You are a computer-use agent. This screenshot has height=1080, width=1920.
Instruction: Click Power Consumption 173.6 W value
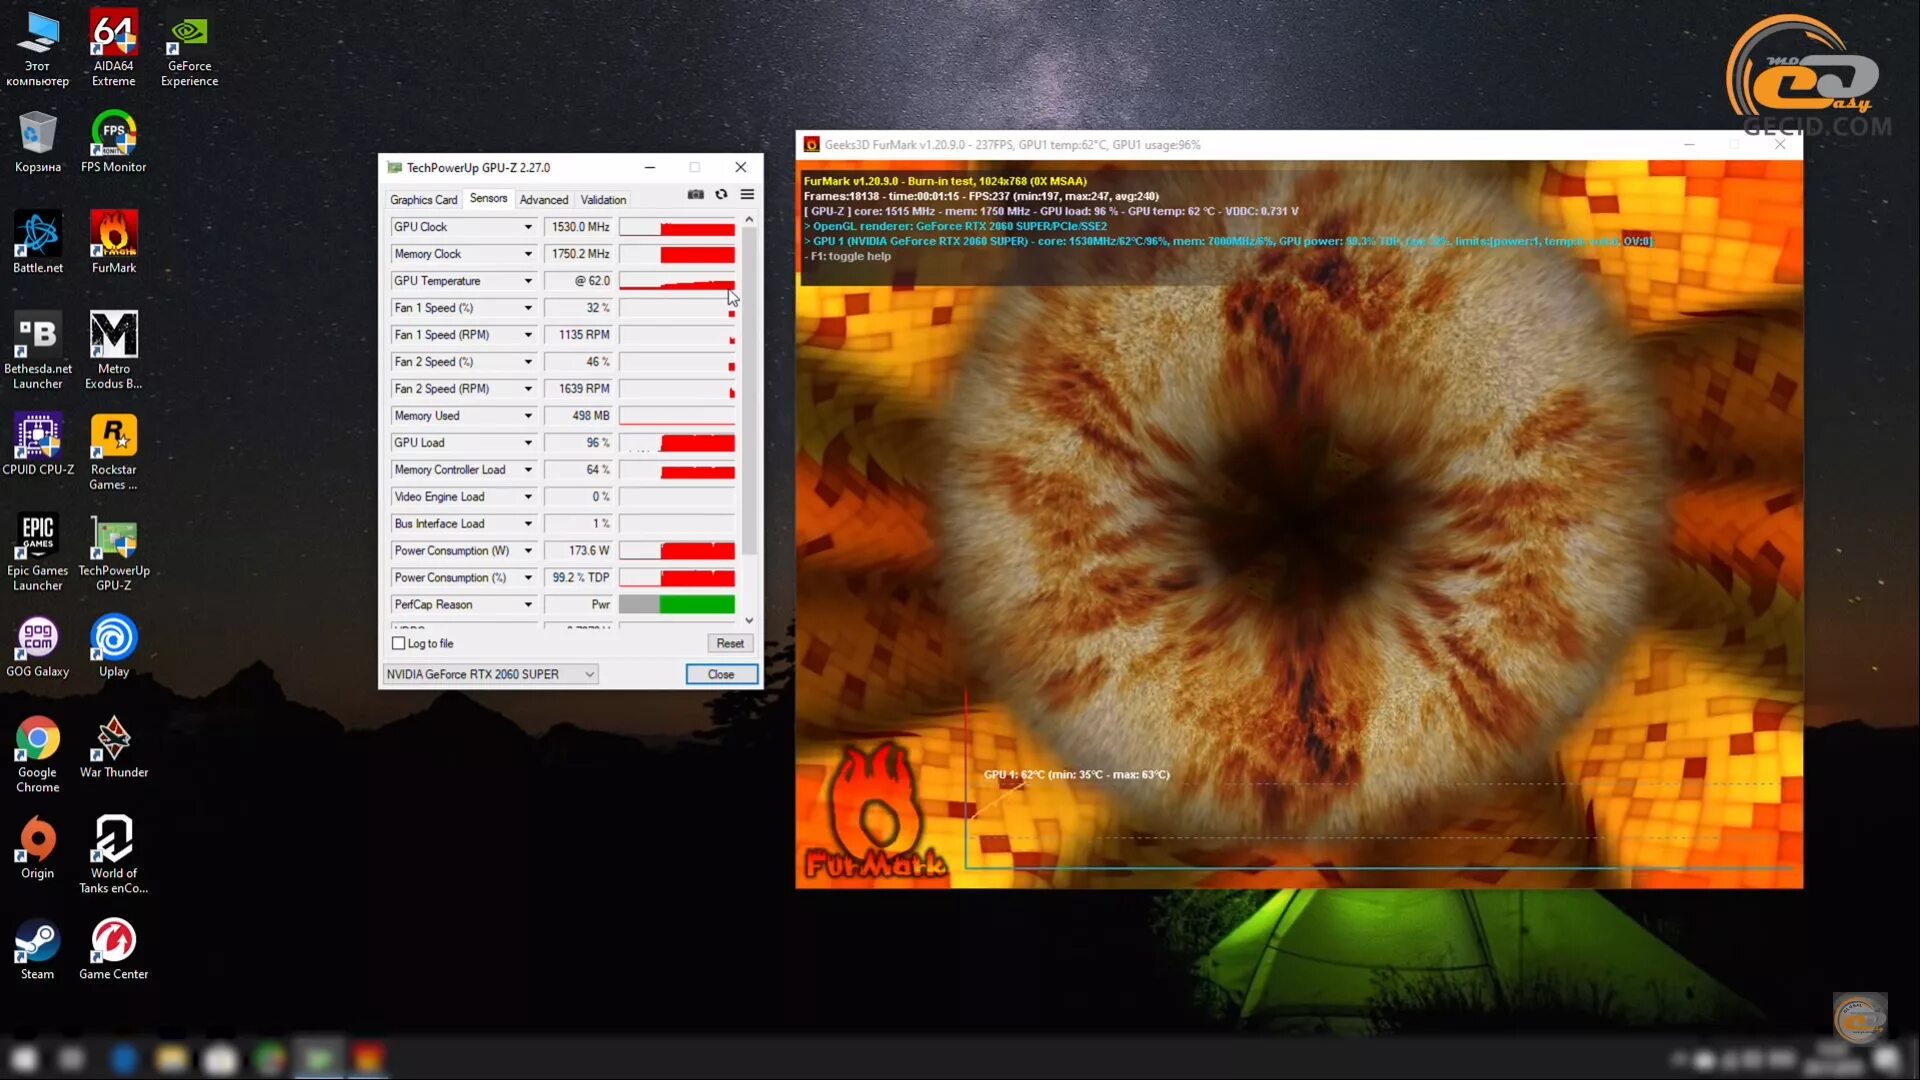[x=579, y=551]
